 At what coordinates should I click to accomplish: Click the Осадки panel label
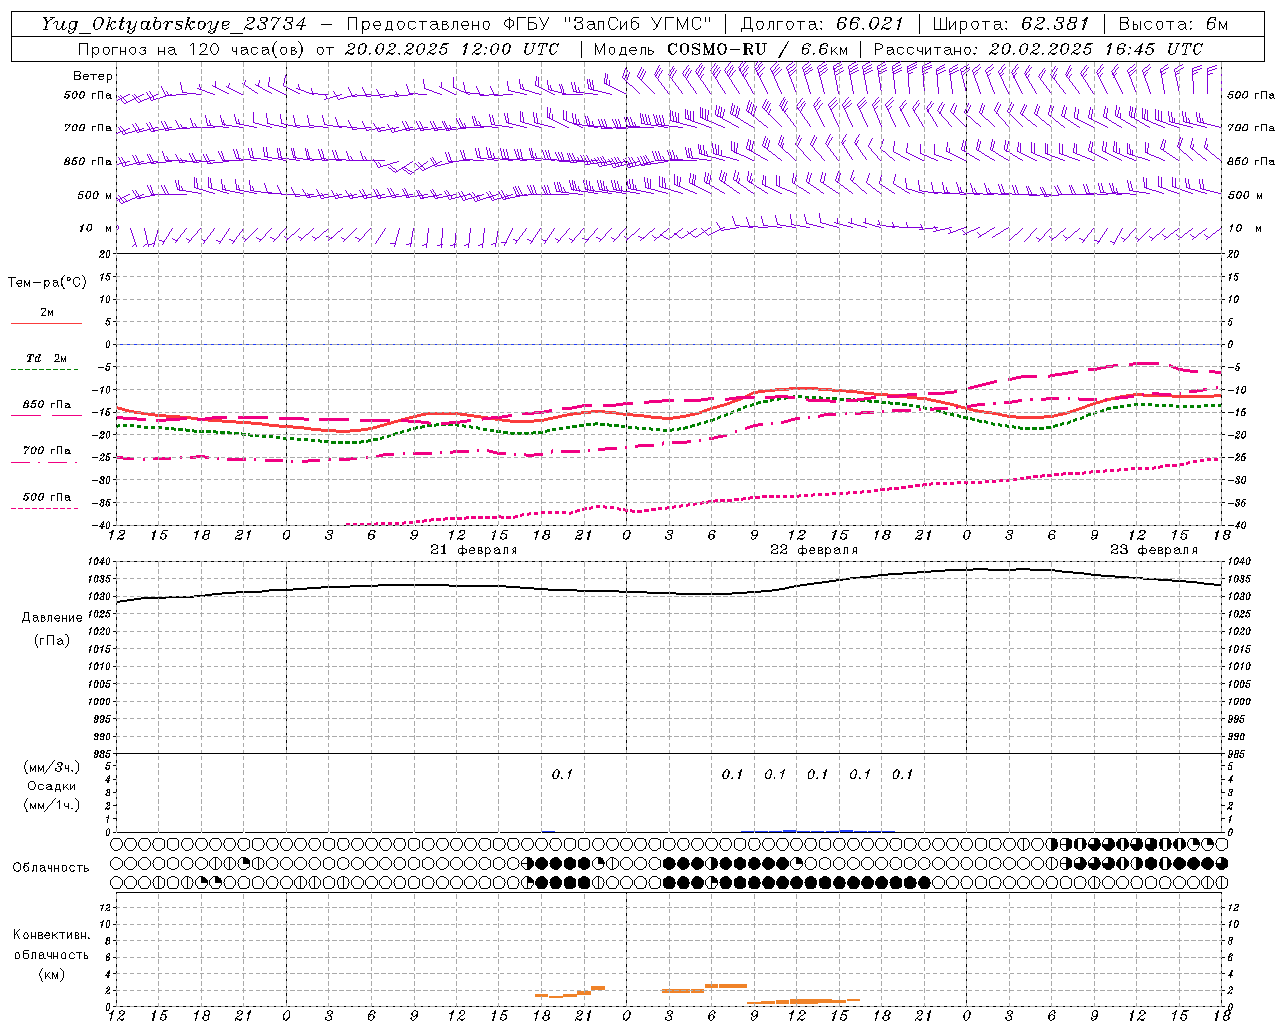point(52,786)
